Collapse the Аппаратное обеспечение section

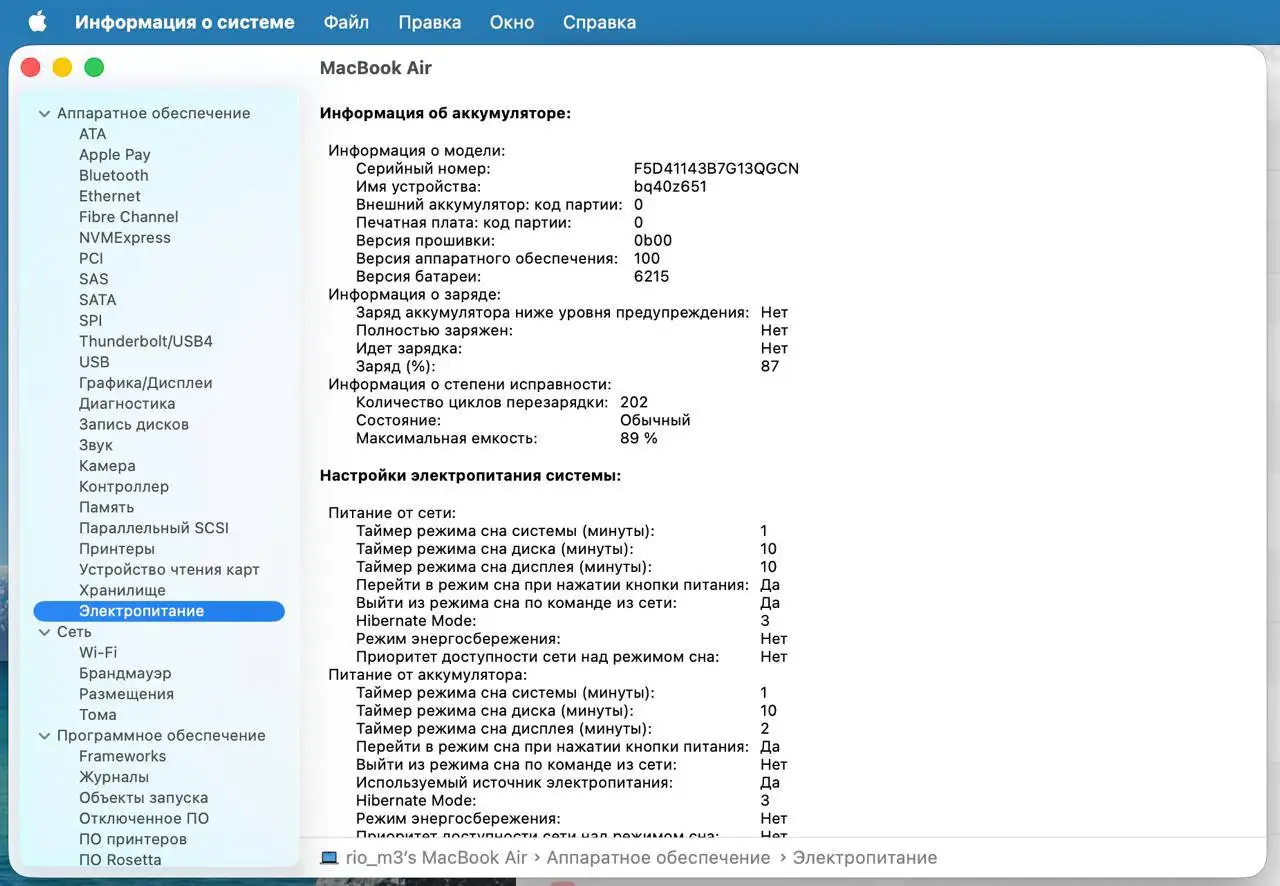point(44,114)
